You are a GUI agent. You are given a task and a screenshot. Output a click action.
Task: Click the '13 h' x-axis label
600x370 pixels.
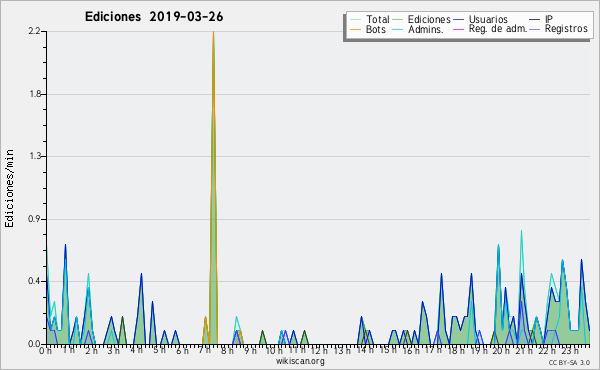point(341,350)
